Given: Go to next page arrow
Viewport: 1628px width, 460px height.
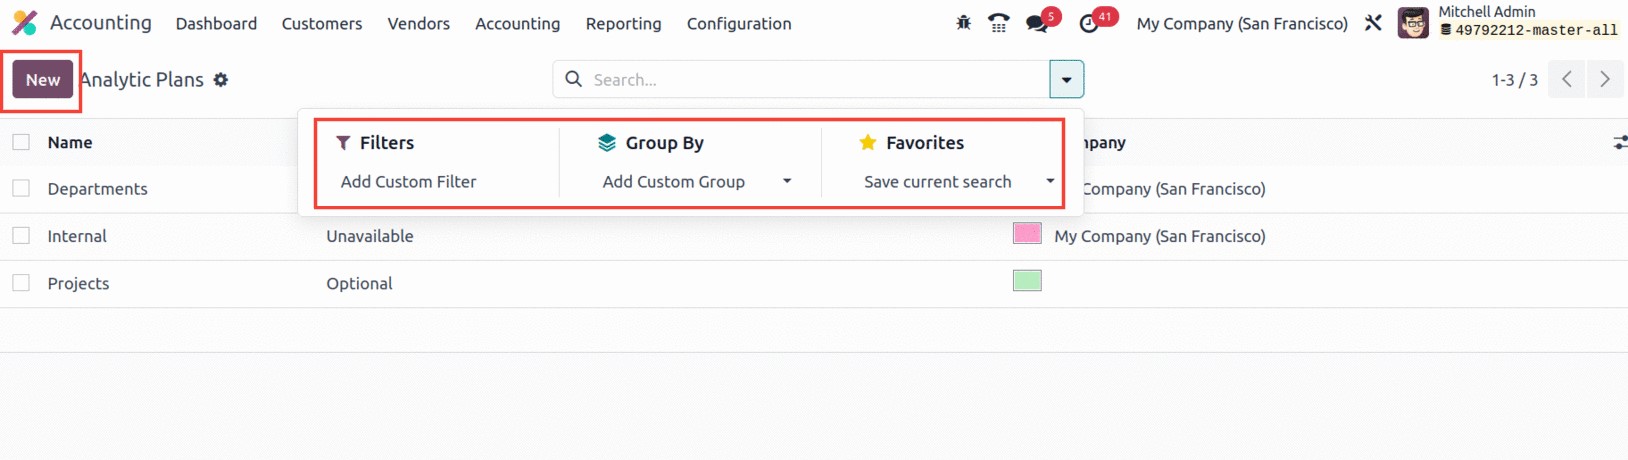Looking at the screenshot, I should [1604, 79].
